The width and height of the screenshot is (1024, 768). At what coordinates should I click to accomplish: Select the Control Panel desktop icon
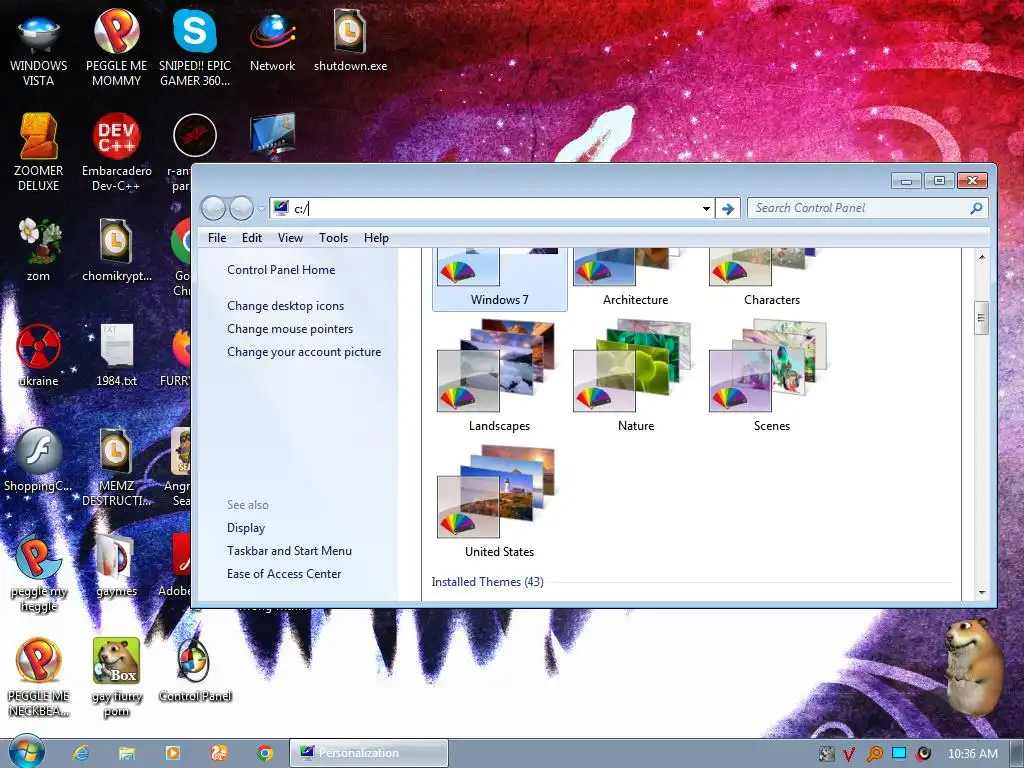tap(195, 671)
